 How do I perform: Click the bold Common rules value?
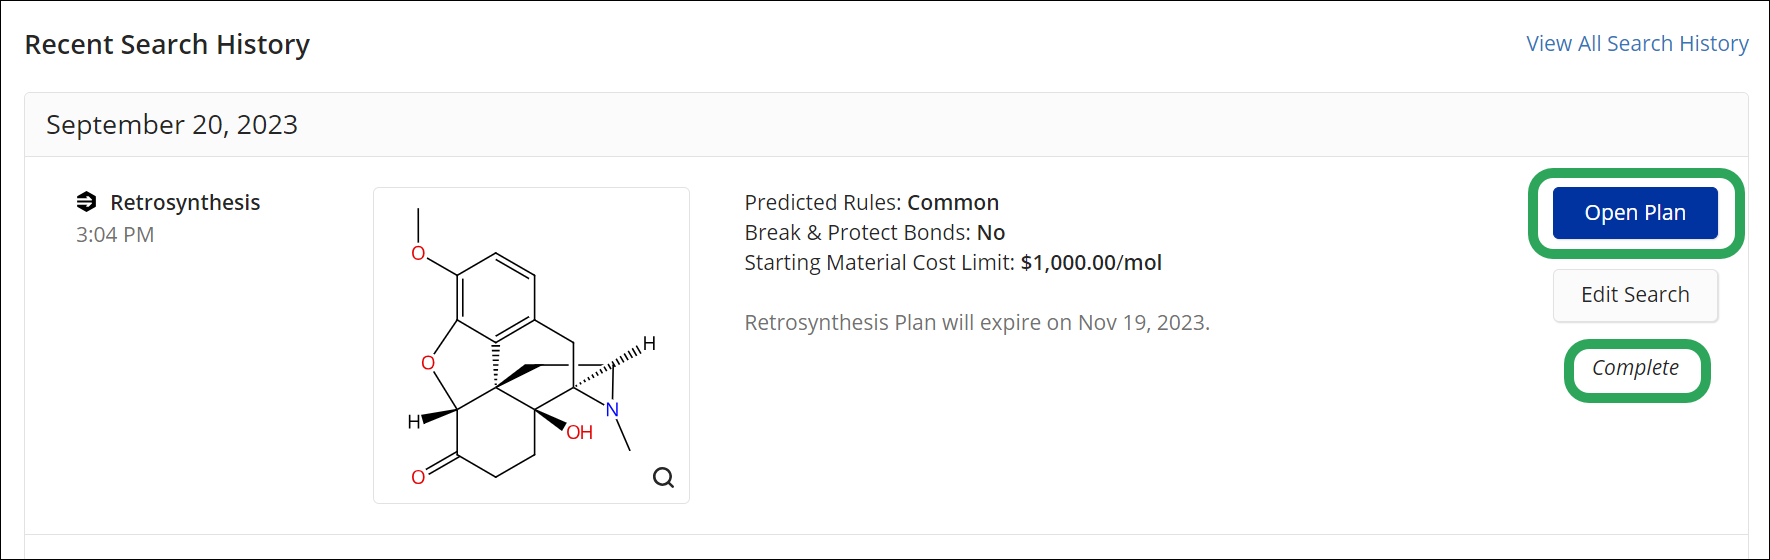[953, 203]
